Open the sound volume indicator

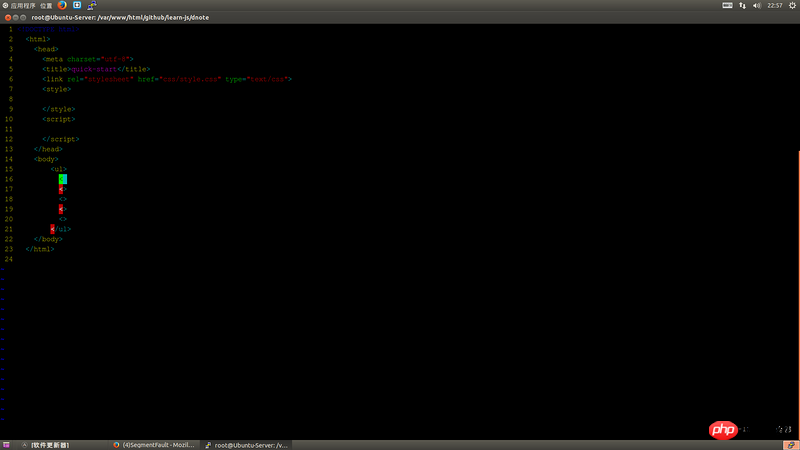coord(757,5)
